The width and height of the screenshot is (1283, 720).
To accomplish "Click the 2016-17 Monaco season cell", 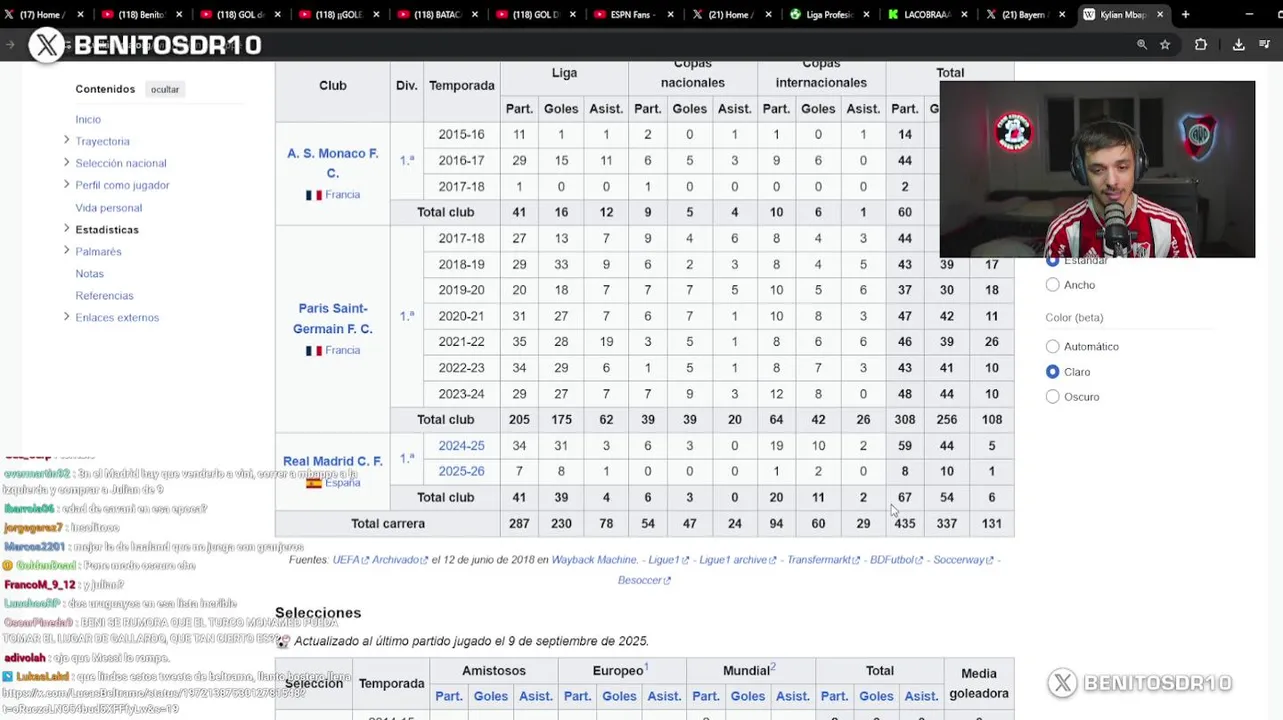I will click(461, 160).
